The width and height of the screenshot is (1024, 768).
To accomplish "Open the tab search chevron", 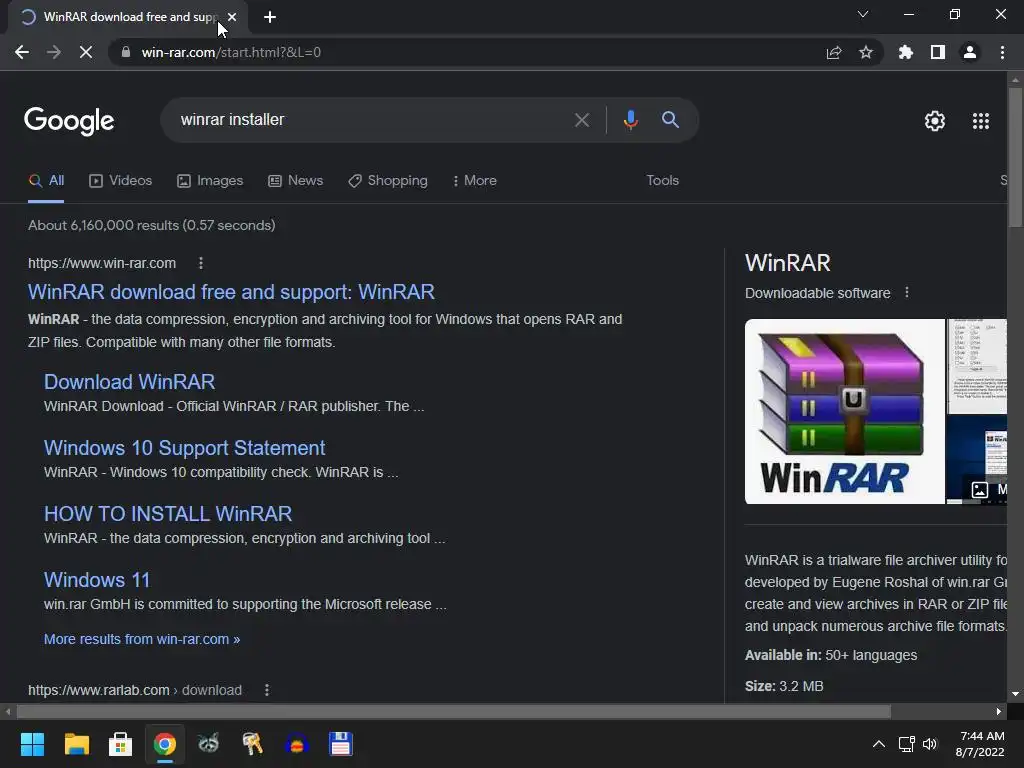I will point(863,14).
